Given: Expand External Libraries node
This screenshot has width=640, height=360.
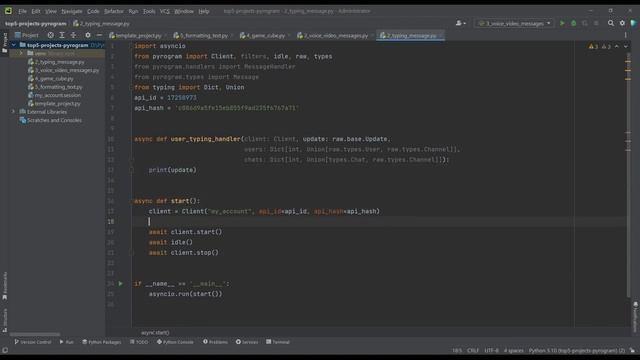Looking at the screenshot, I should coord(13,111).
